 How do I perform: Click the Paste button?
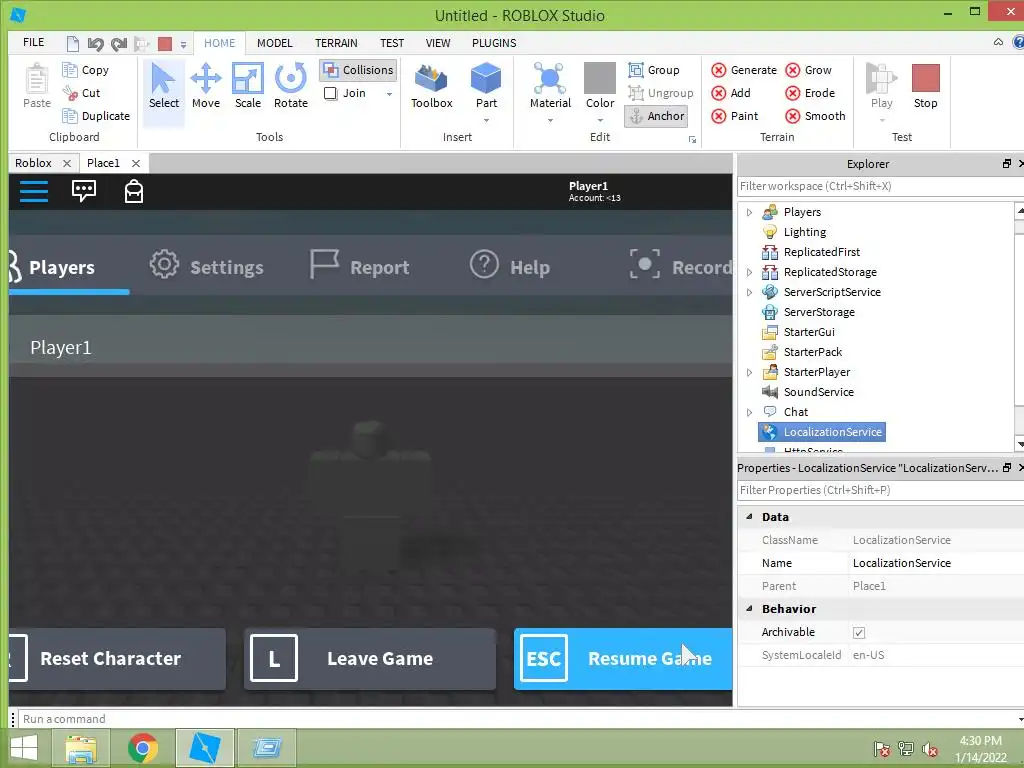point(37,86)
